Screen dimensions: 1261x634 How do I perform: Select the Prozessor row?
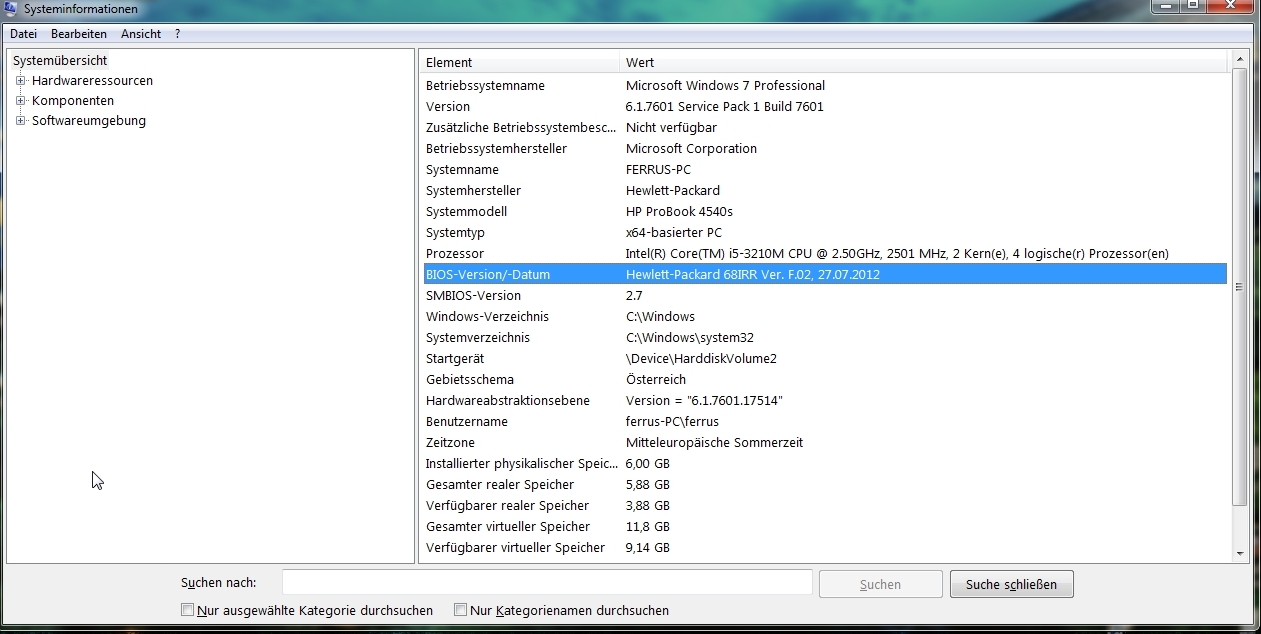tap(823, 254)
